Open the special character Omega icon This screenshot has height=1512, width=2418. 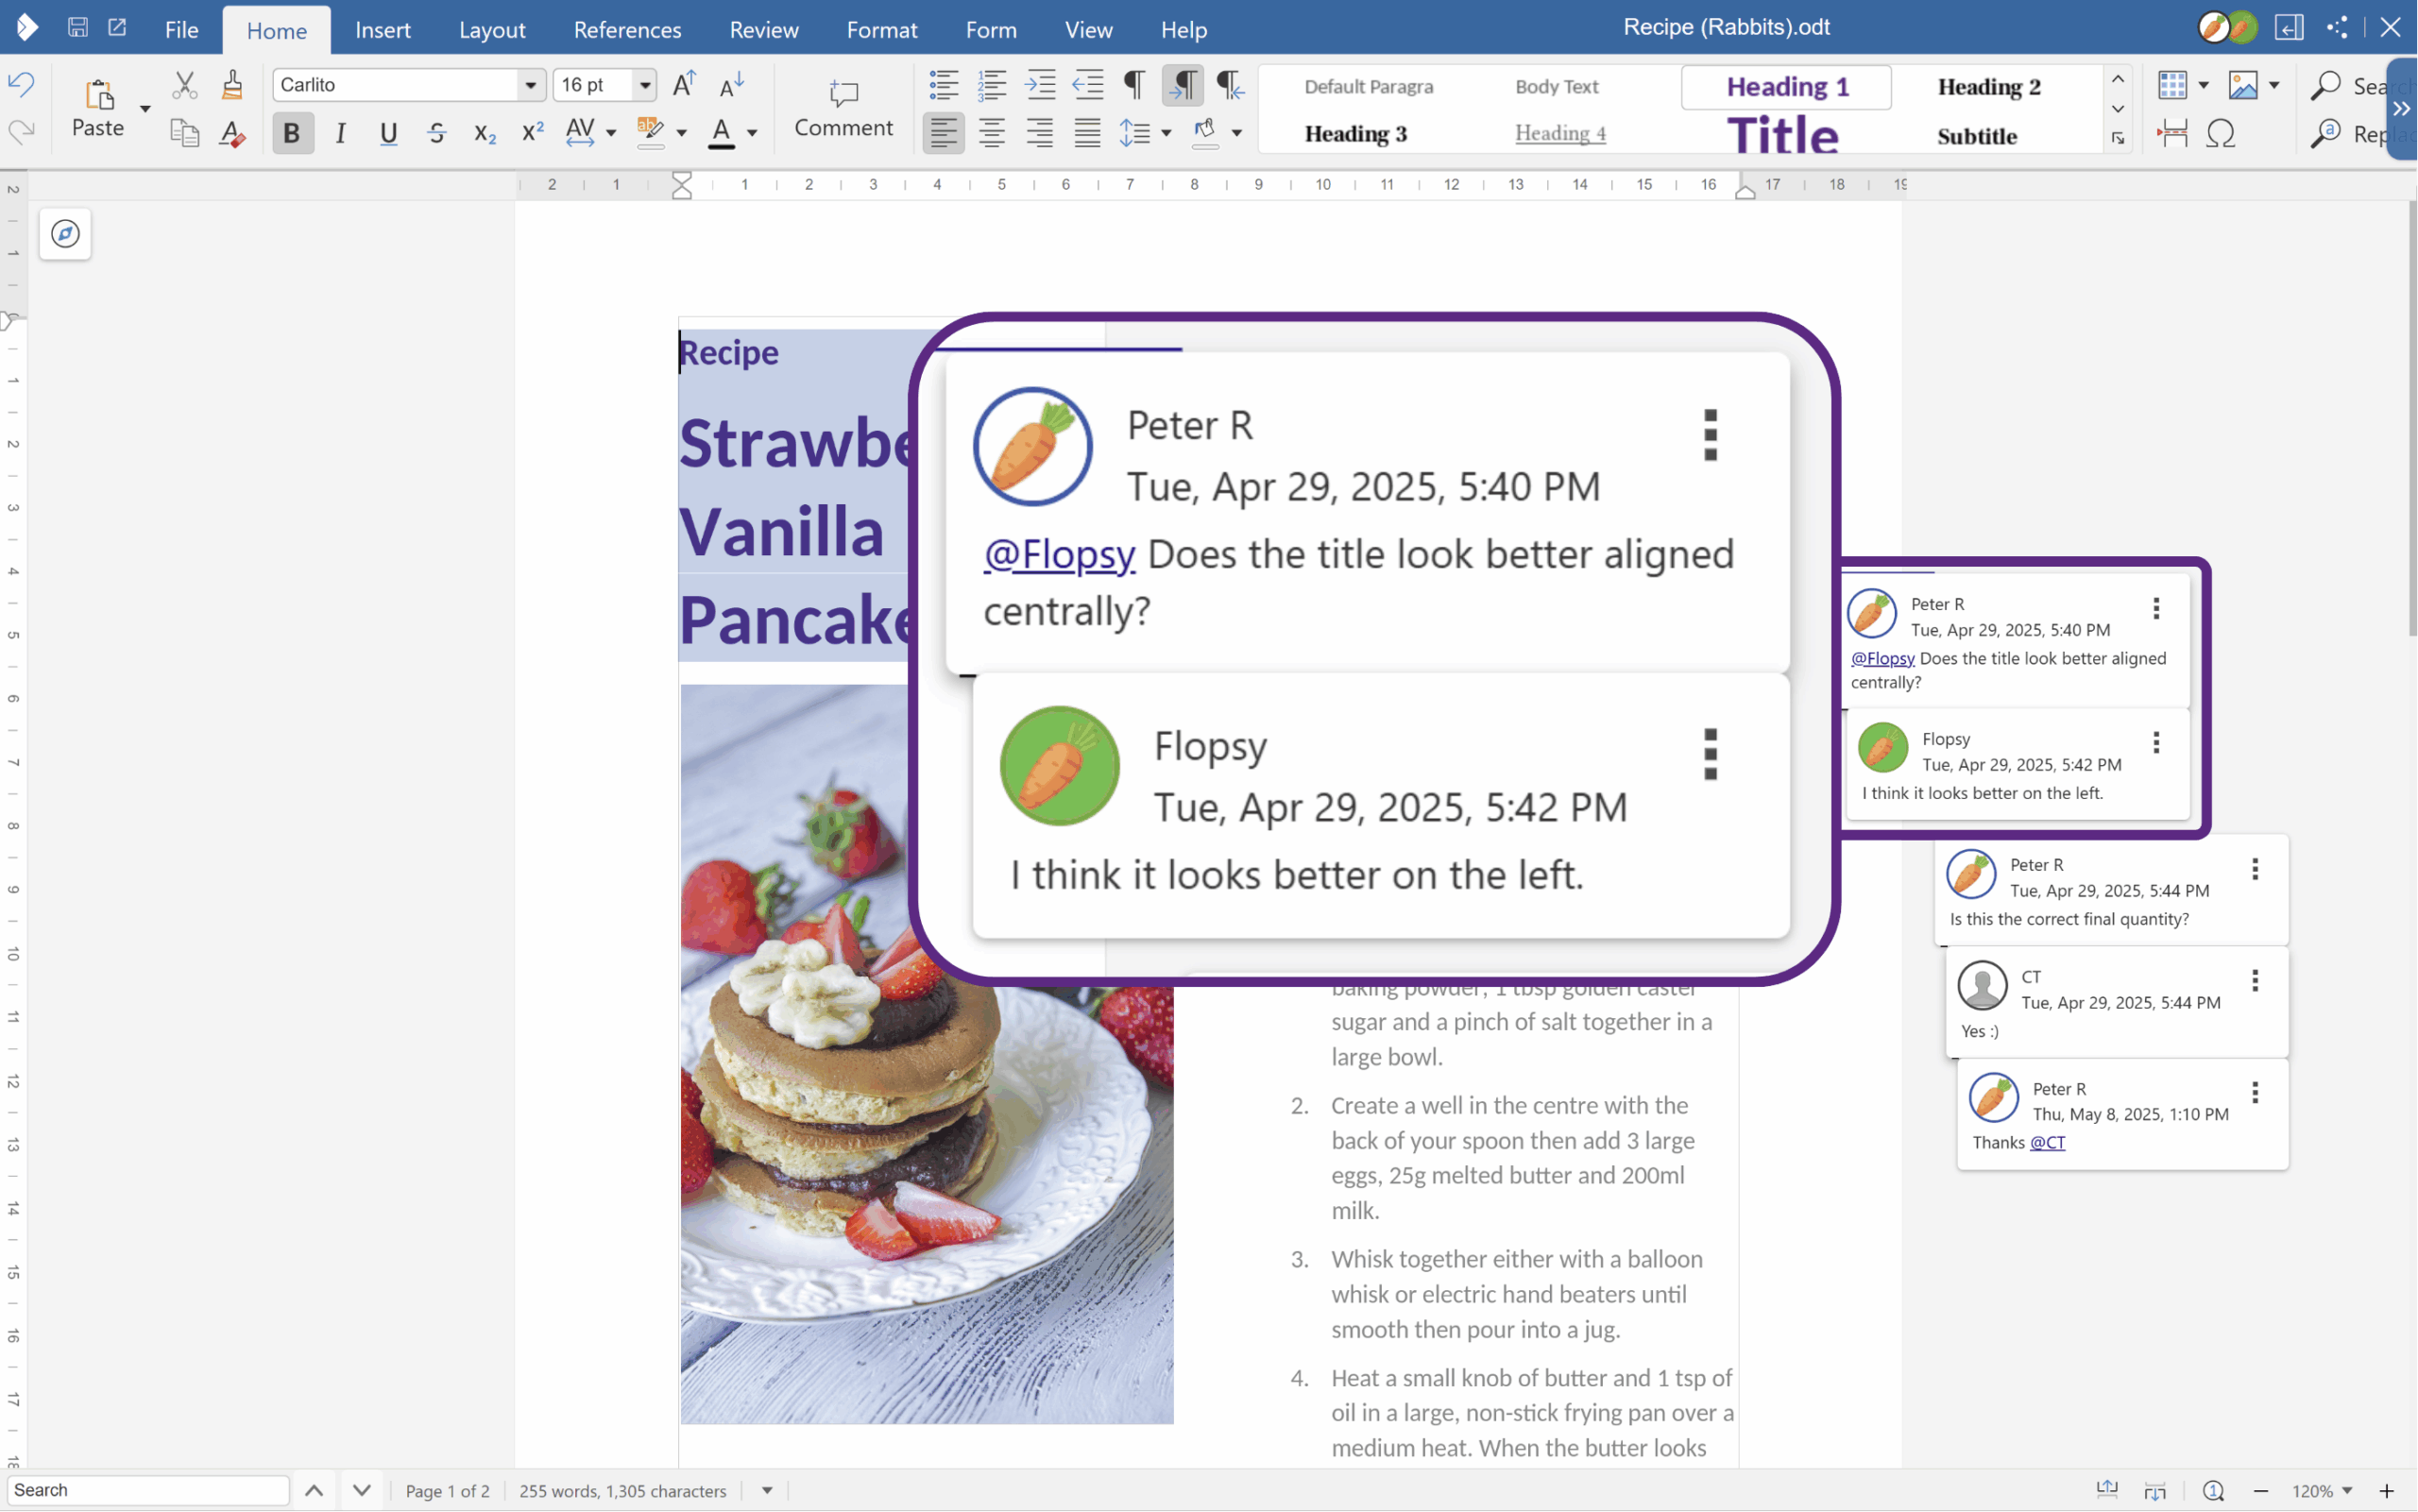pos(2220,133)
